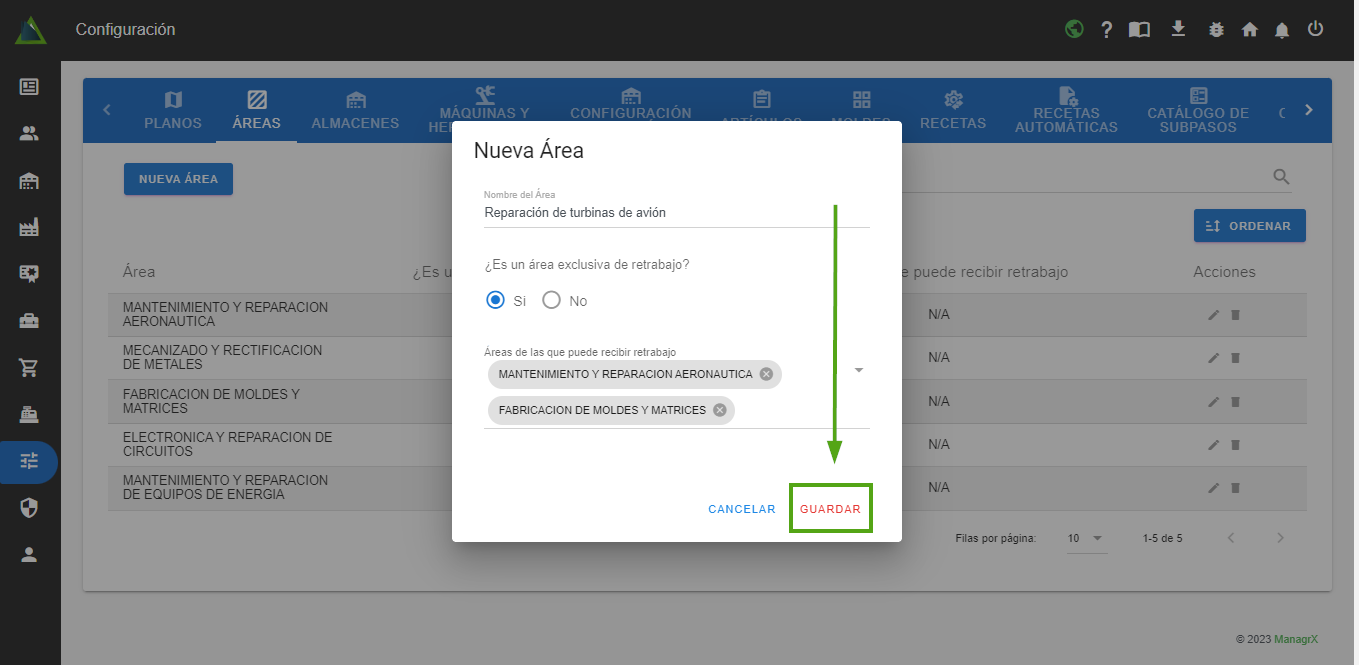Switch to the Planos tab
Viewport: 1359px width, 665px height.
(x=173, y=111)
